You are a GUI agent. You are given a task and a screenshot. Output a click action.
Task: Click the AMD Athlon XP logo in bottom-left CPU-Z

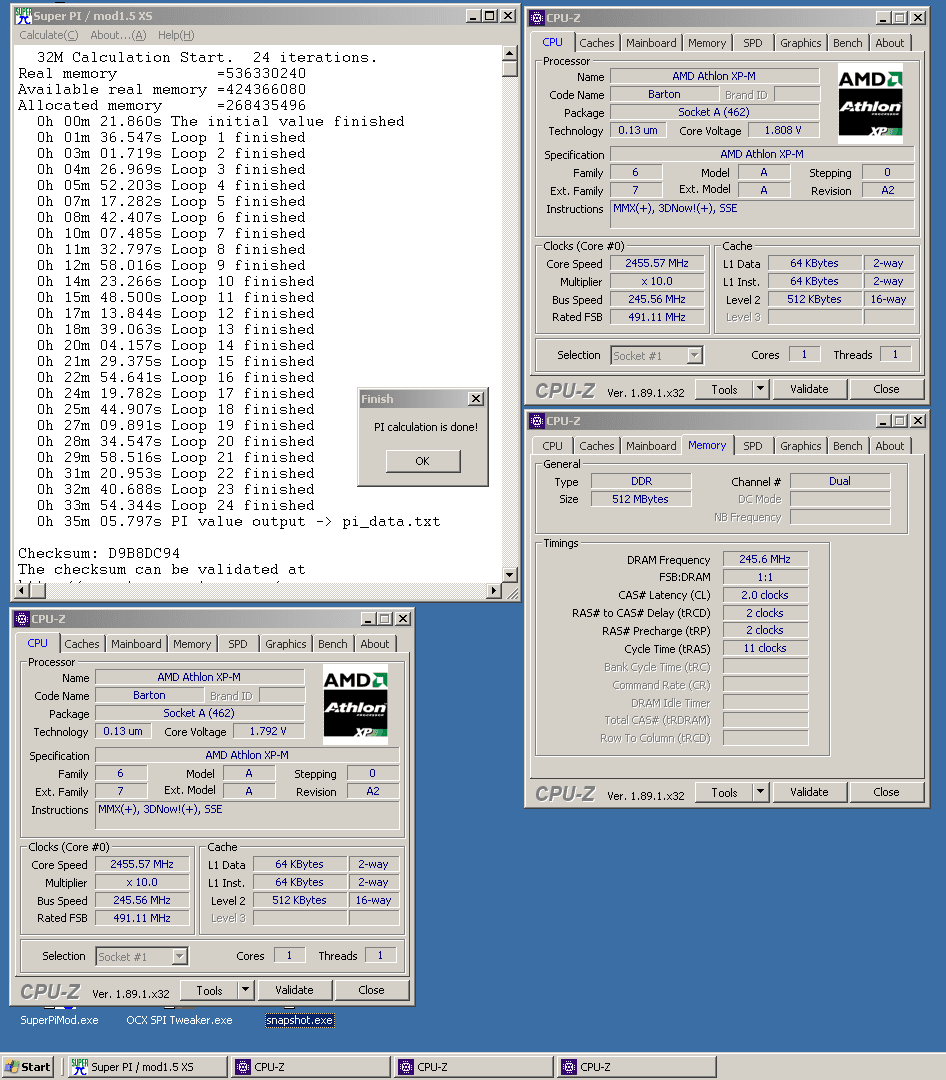point(356,705)
